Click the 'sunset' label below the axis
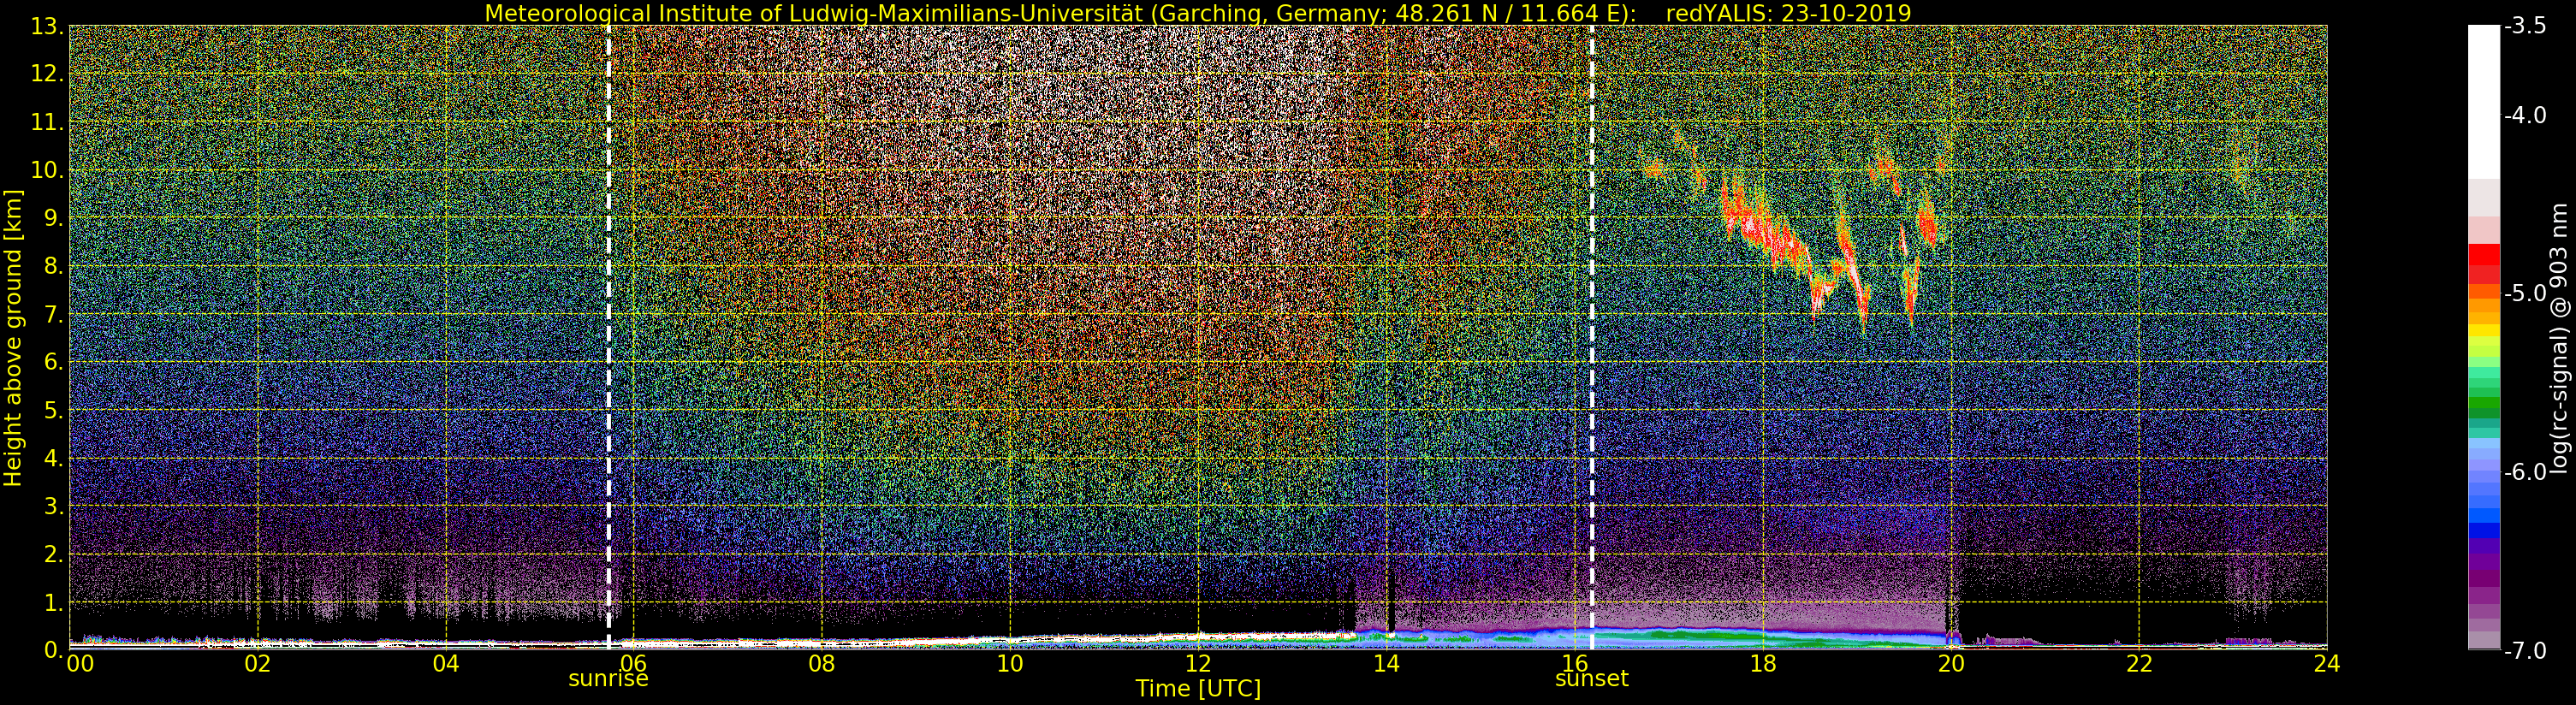 pyautogui.click(x=1591, y=679)
